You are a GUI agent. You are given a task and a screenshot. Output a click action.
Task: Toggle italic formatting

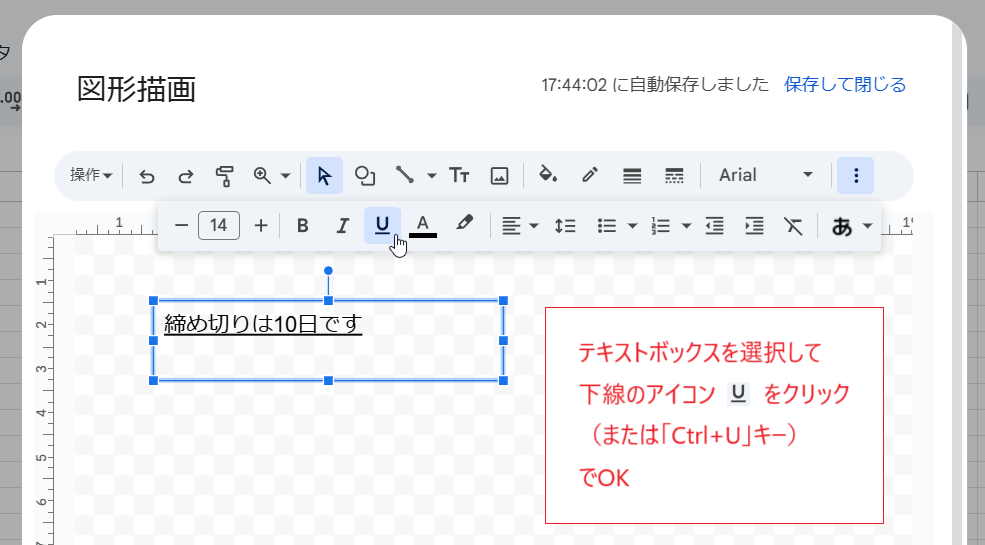pos(342,225)
